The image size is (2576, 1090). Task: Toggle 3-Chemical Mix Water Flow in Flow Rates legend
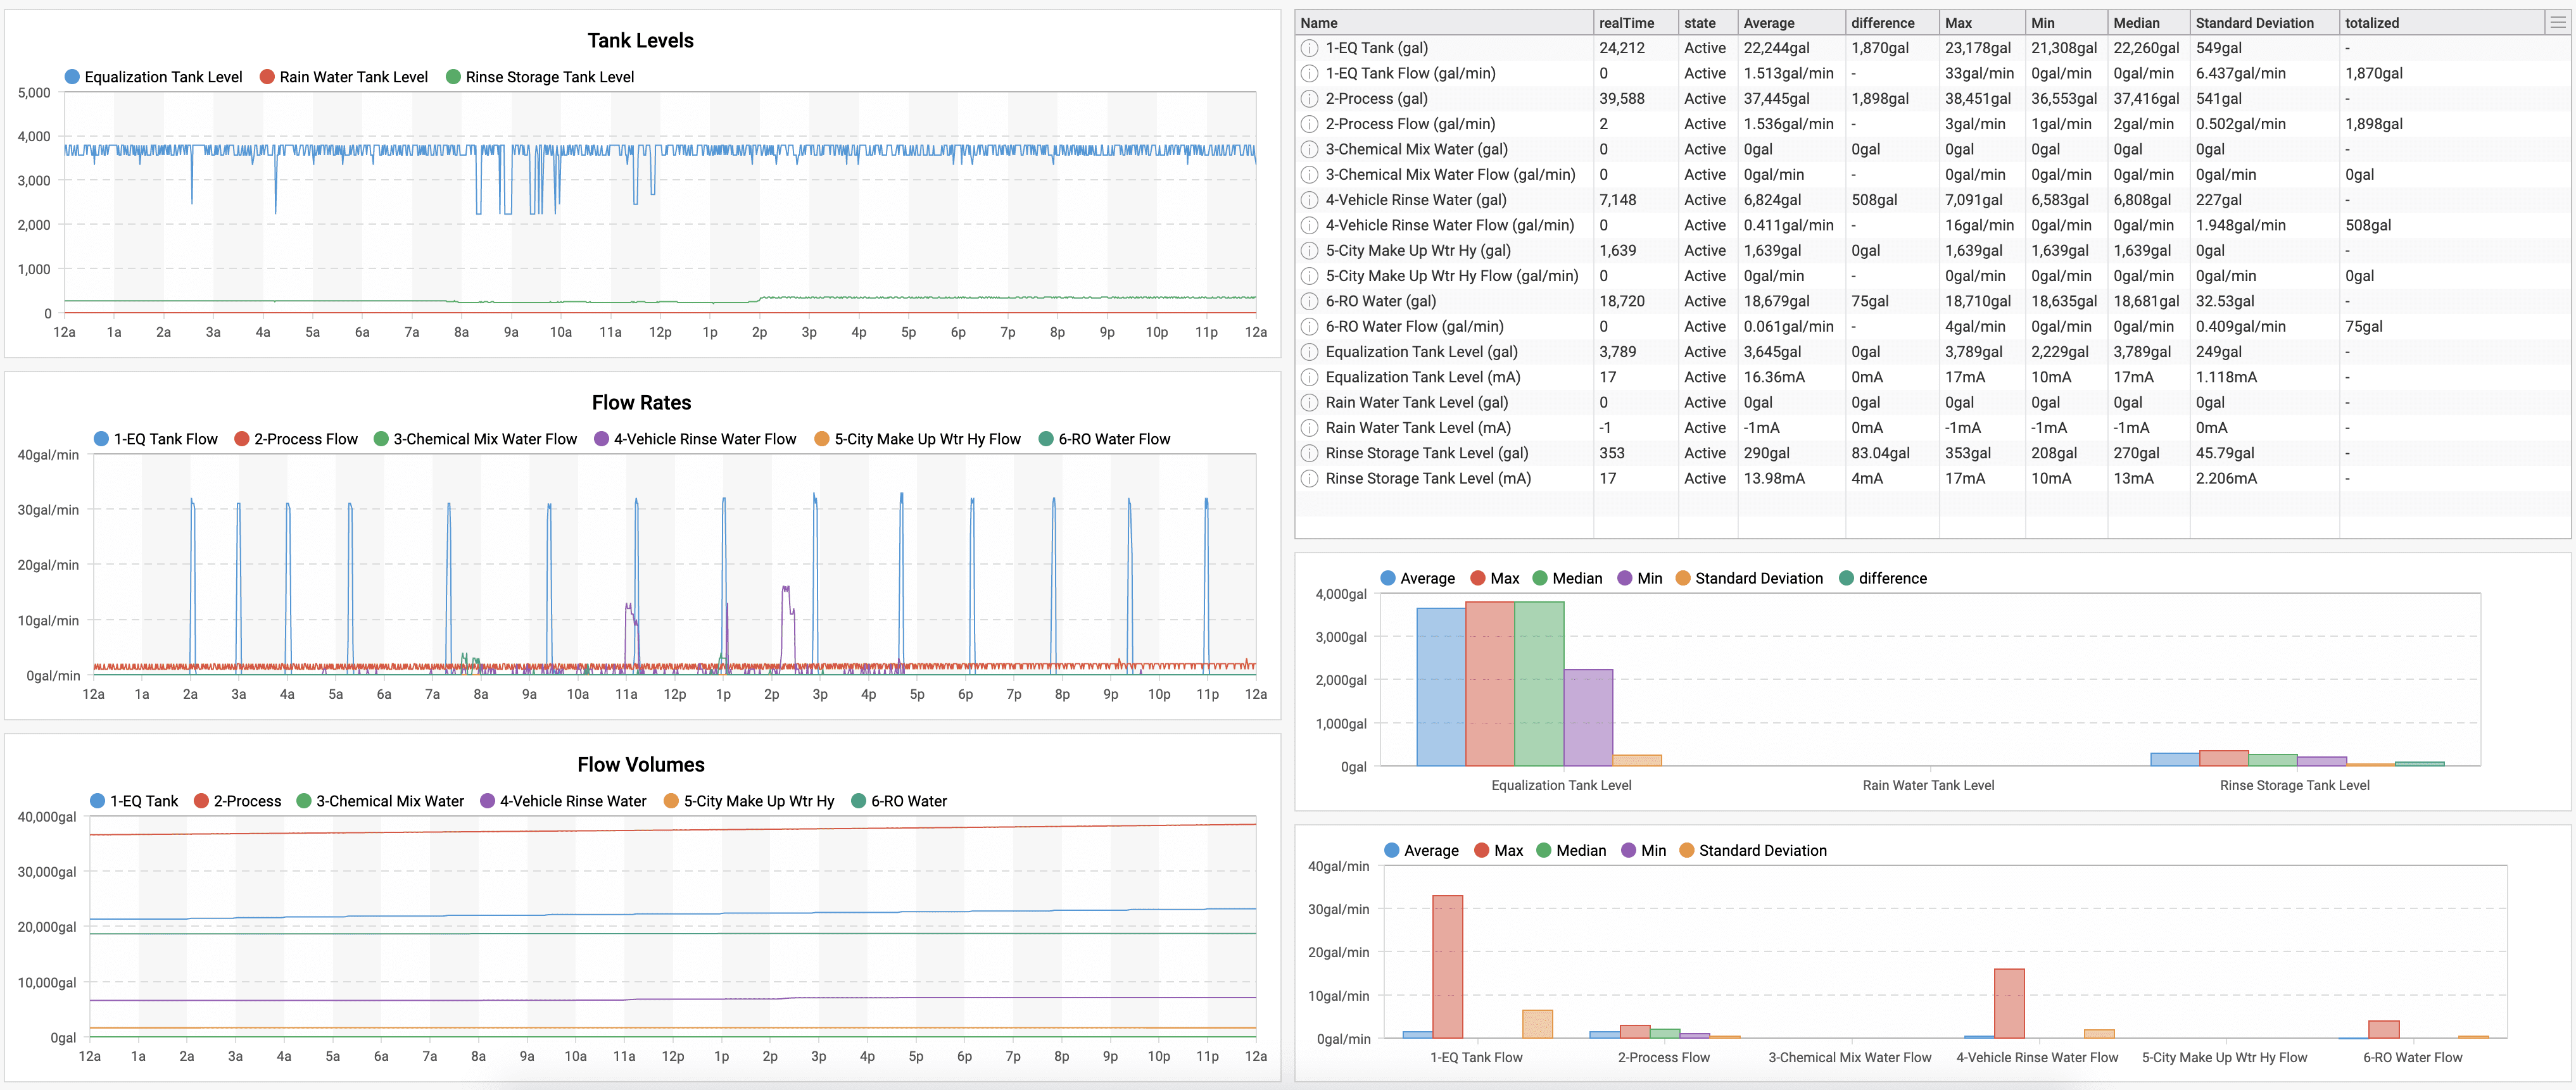coord(476,439)
